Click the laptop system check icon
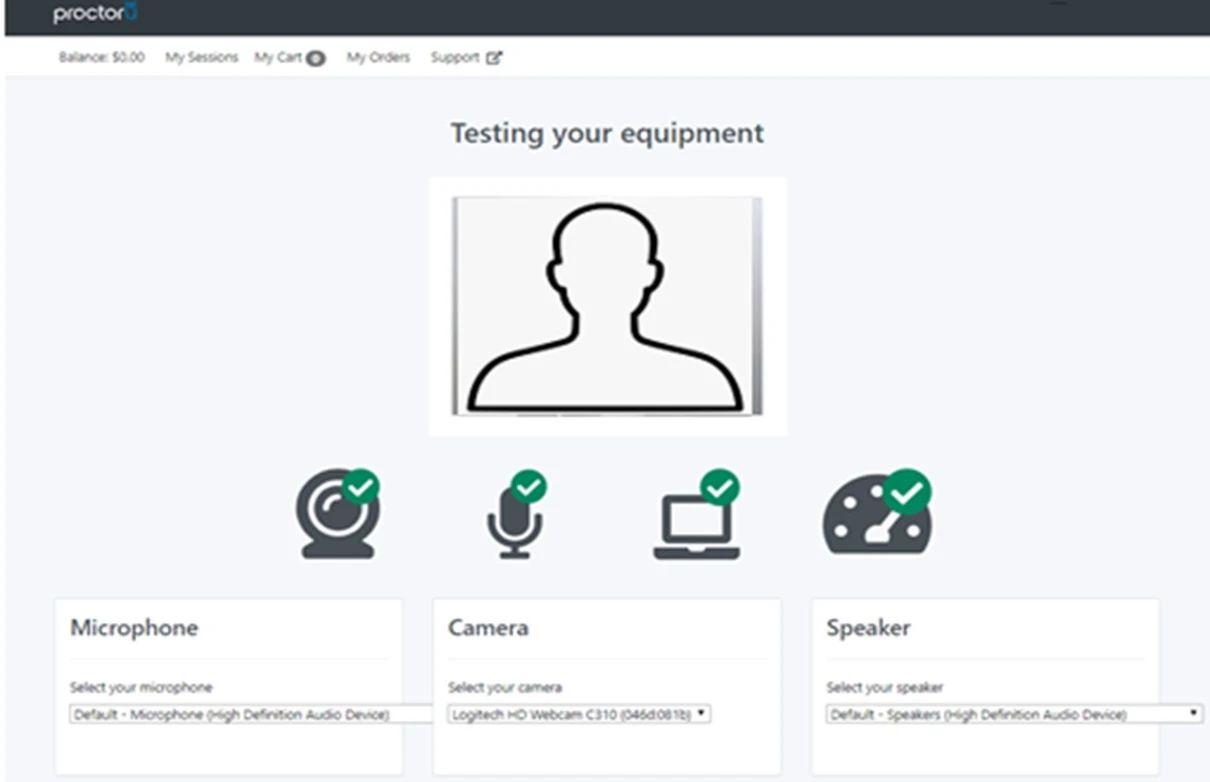The width and height of the screenshot is (1210, 782). [697, 514]
